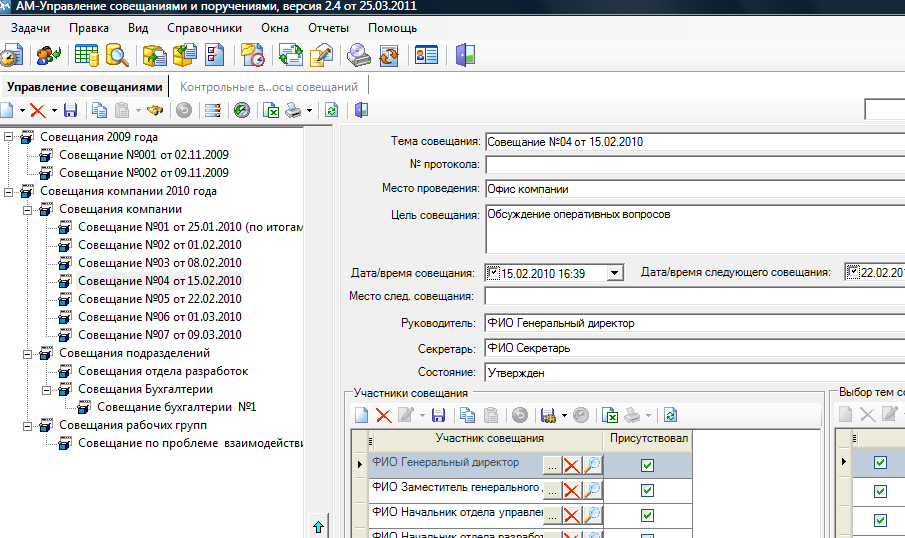
Task: Toggle the Дата/время совещания date checkbox
Action: 493,273
